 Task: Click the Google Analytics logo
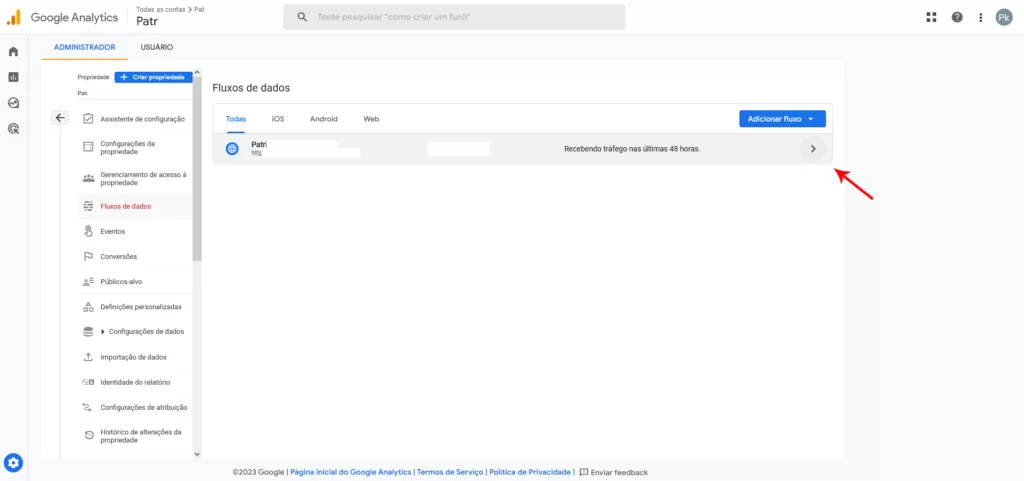pyautogui.click(x=63, y=18)
